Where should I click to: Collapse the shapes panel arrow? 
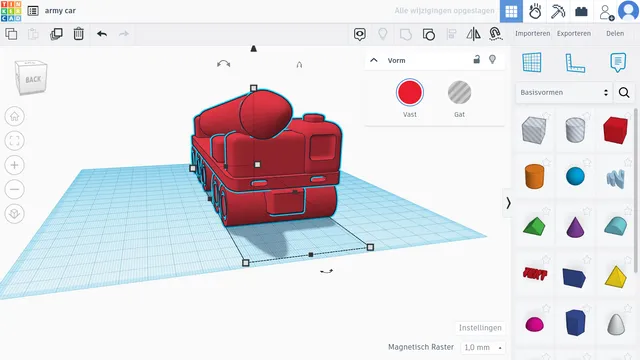508,203
